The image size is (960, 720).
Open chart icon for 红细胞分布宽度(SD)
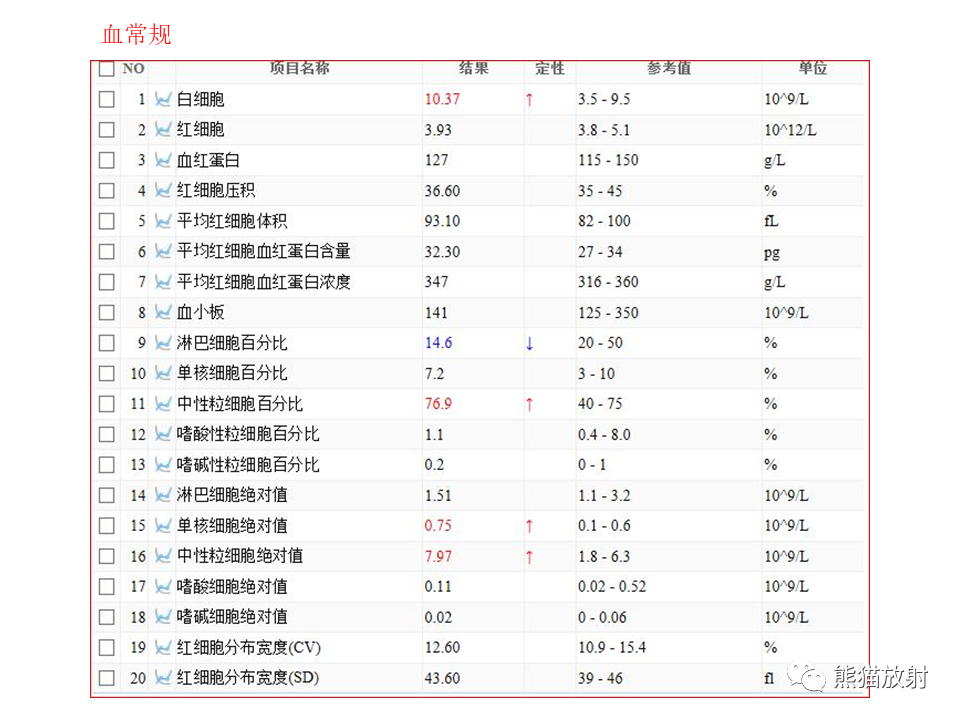pos(162,678)
